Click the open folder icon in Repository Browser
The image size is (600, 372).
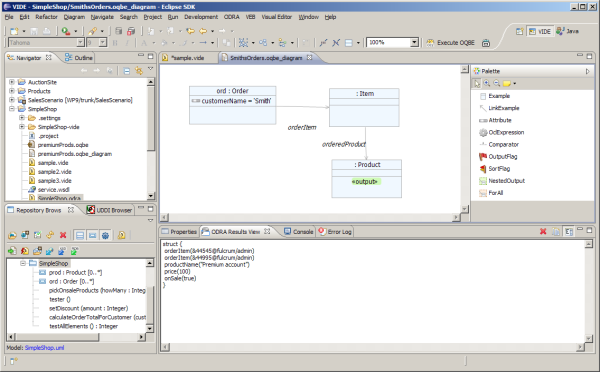[12, 235]
